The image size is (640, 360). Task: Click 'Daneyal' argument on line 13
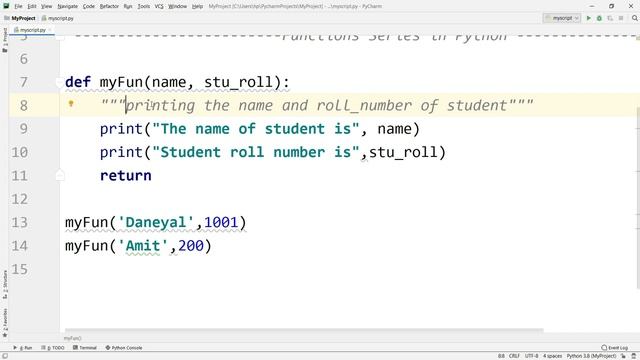click(156, 222)
